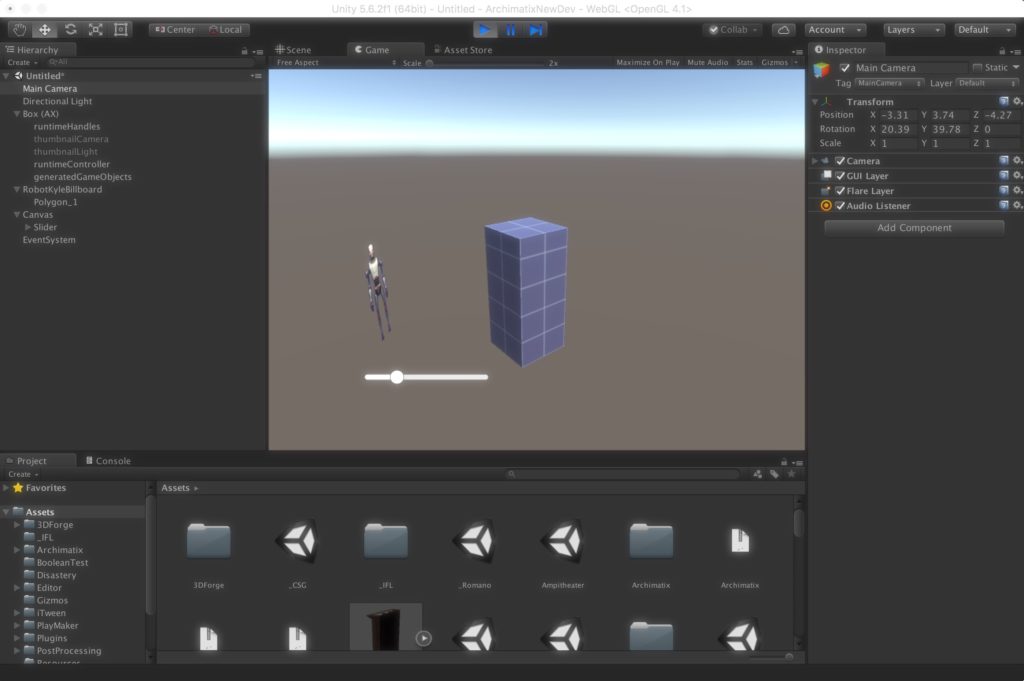Screen dimensions: 1024x681
Task: Toggle the Flare Layer component off
Action: (838, 190)
